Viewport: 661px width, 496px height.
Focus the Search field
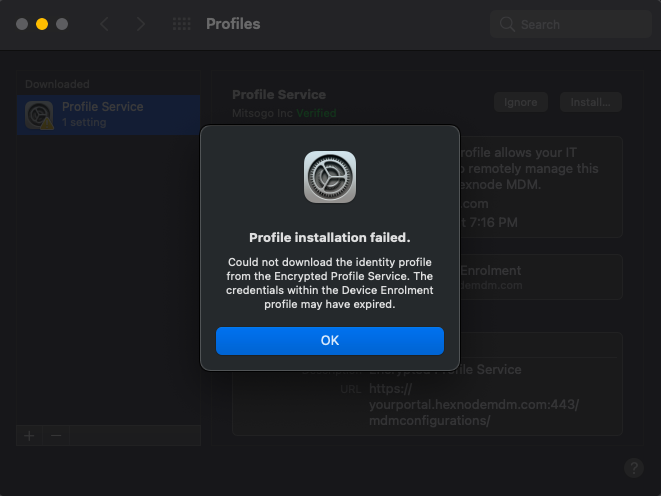pos(570,24)
